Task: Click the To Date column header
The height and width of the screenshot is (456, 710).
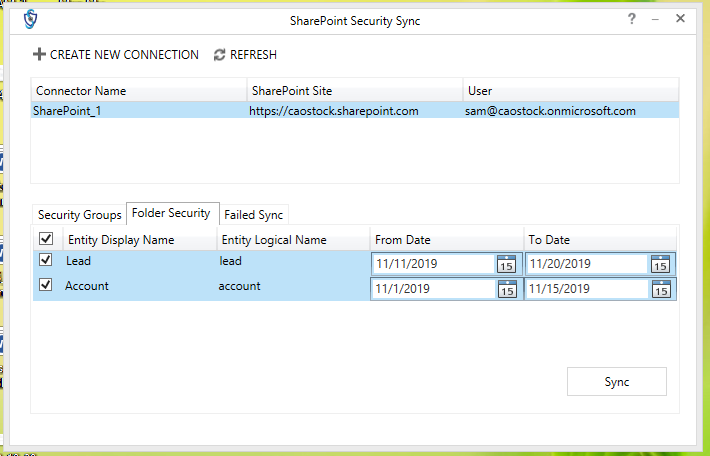Action: tap(600, 240)
